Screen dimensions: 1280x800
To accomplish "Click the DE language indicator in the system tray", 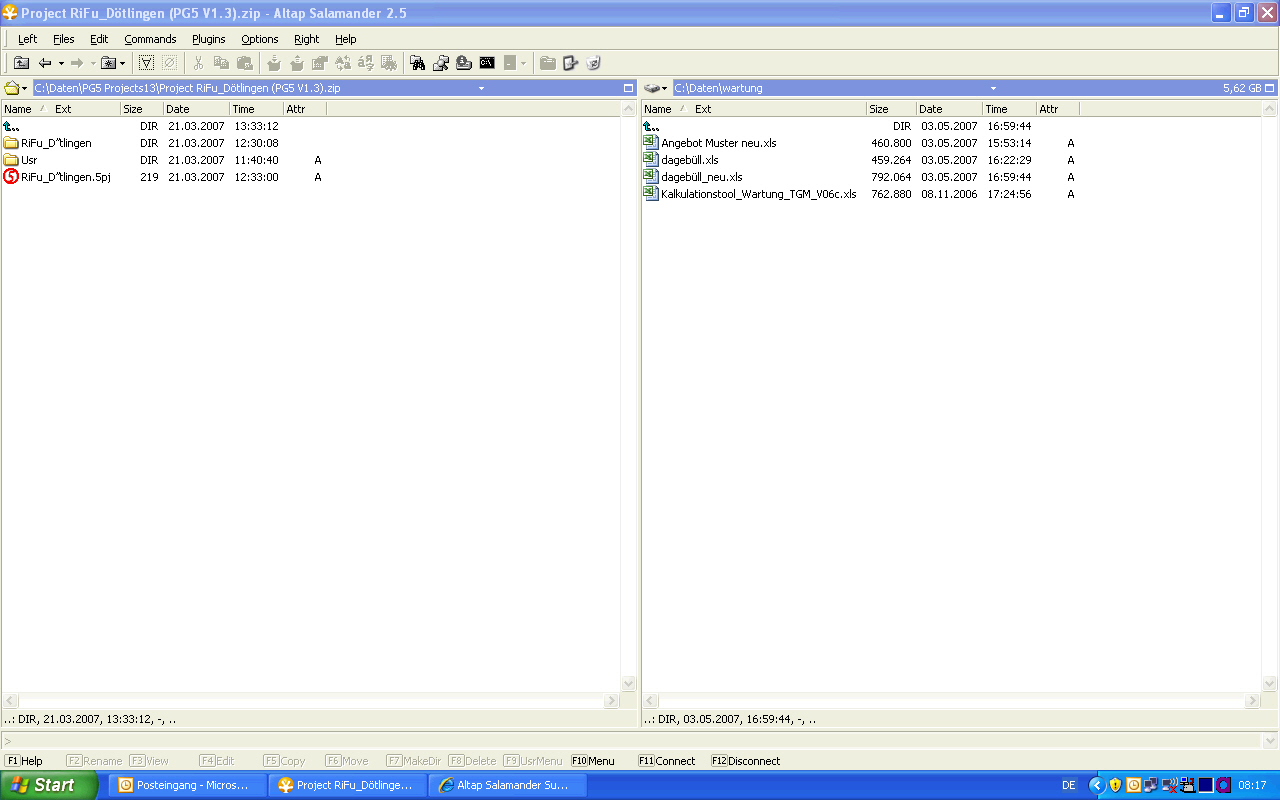I will click(1069, 786).
